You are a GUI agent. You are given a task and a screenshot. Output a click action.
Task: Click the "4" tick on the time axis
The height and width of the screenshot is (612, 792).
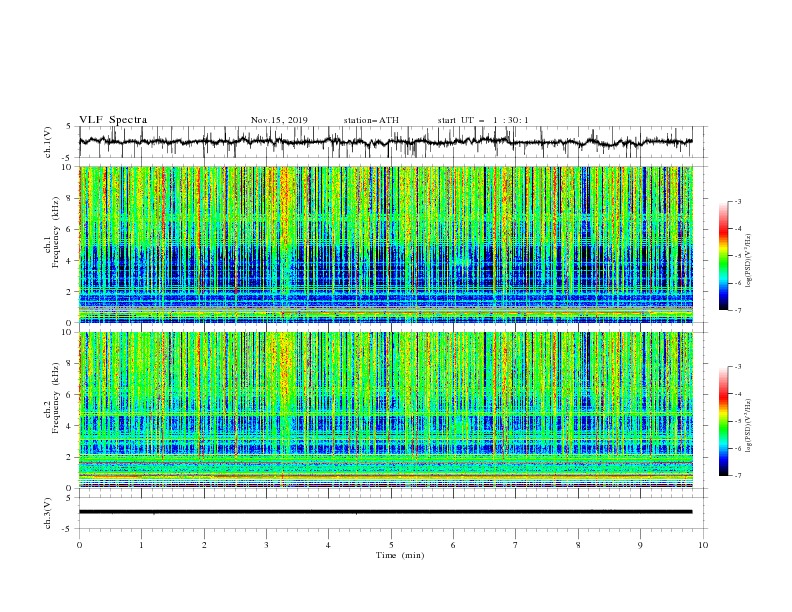[x=328, y=545]
